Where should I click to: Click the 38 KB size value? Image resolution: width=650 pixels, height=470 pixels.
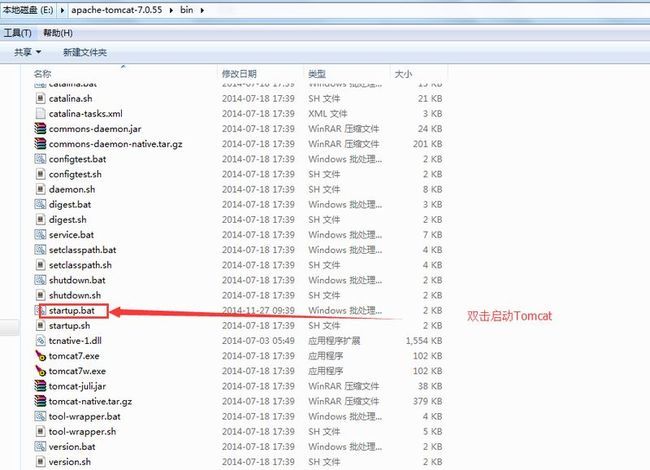click(430, 386)
